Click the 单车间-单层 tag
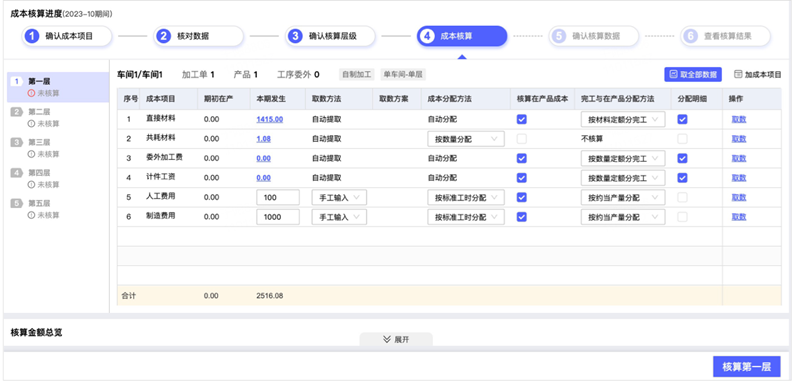Image resolution: width=800 pixels, height=389 pixels. (x=403, y=75)
